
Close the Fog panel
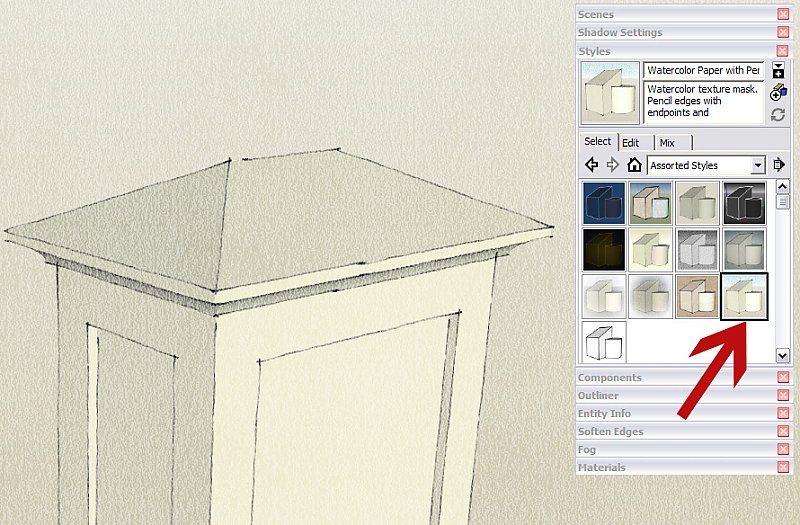point(783,449)
